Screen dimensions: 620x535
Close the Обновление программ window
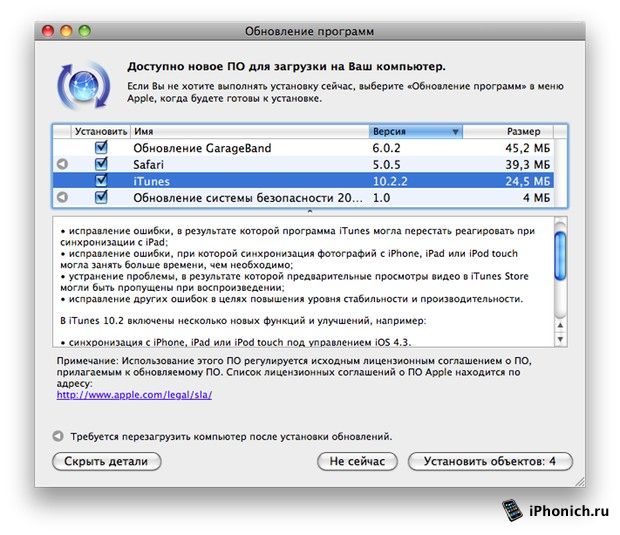[x=48, y=31]
